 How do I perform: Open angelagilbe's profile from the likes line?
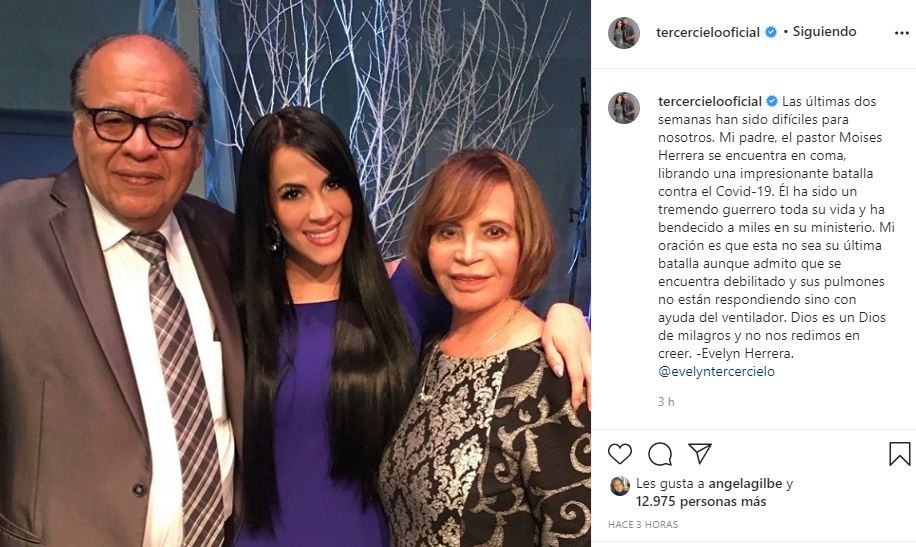tap(745, 484)
